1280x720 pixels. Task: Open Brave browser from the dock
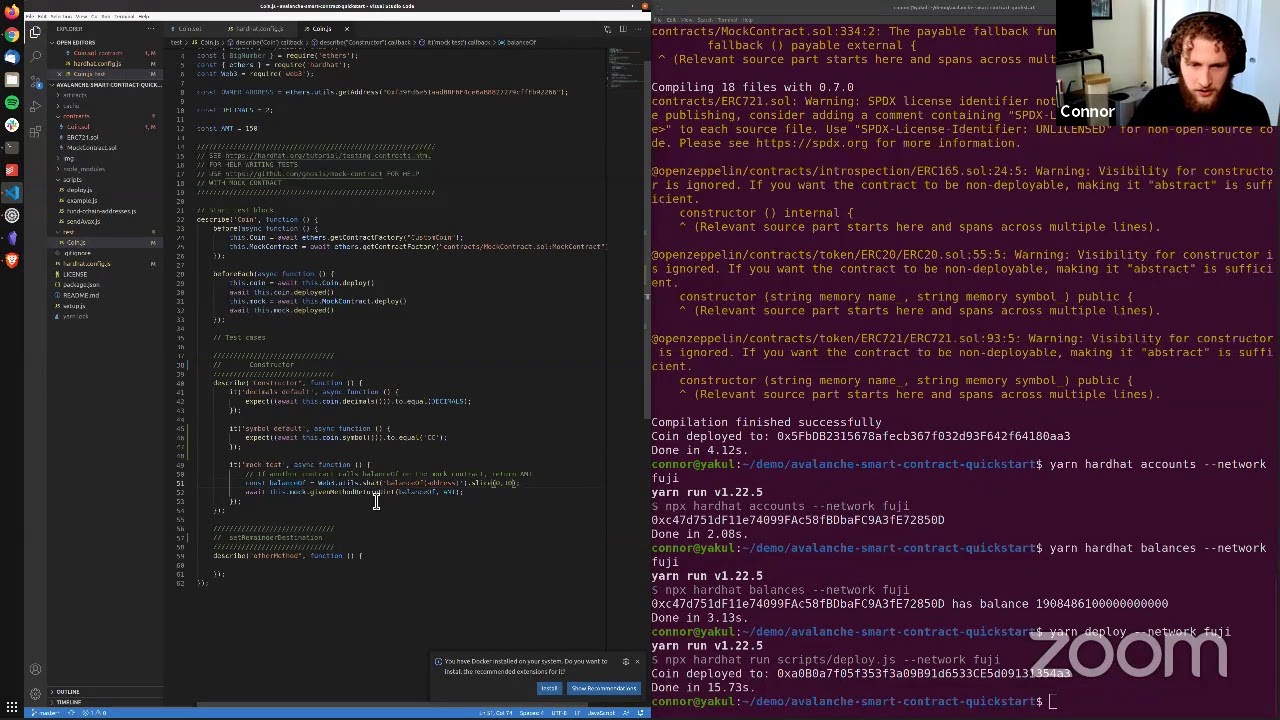11,260
